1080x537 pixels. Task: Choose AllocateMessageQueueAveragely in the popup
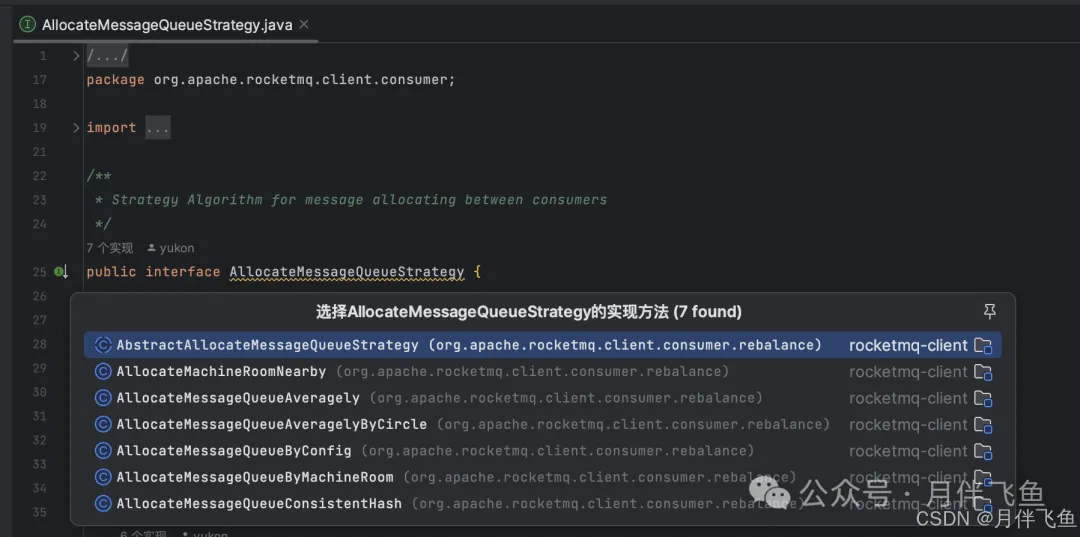point(237,398)
